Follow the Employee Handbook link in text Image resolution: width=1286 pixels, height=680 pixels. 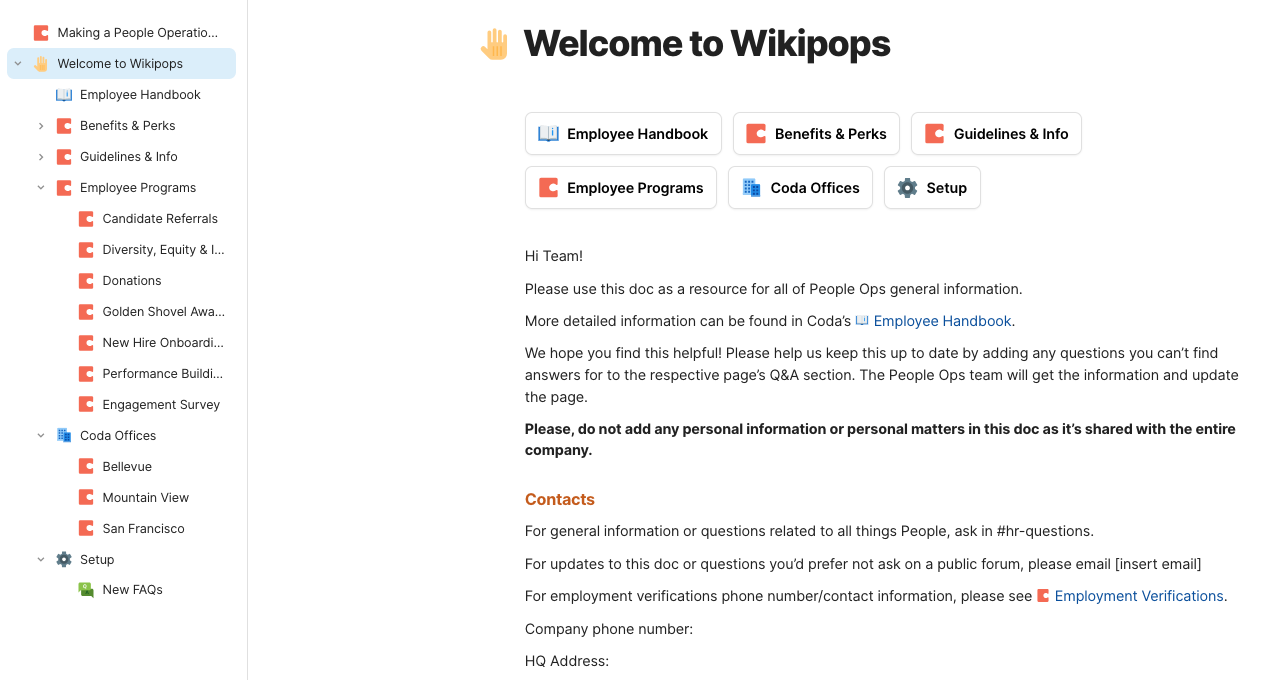click(942, 321)
